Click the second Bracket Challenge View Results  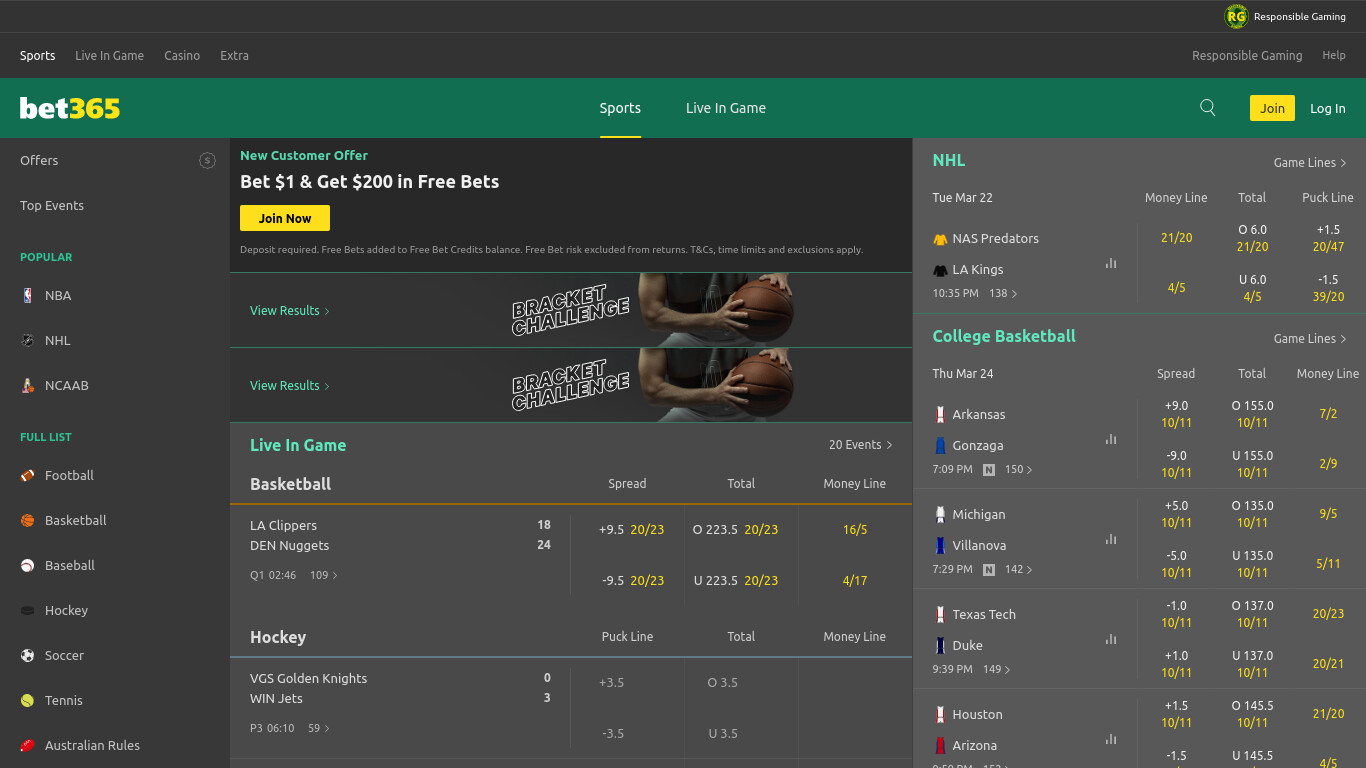pos(290,385)
